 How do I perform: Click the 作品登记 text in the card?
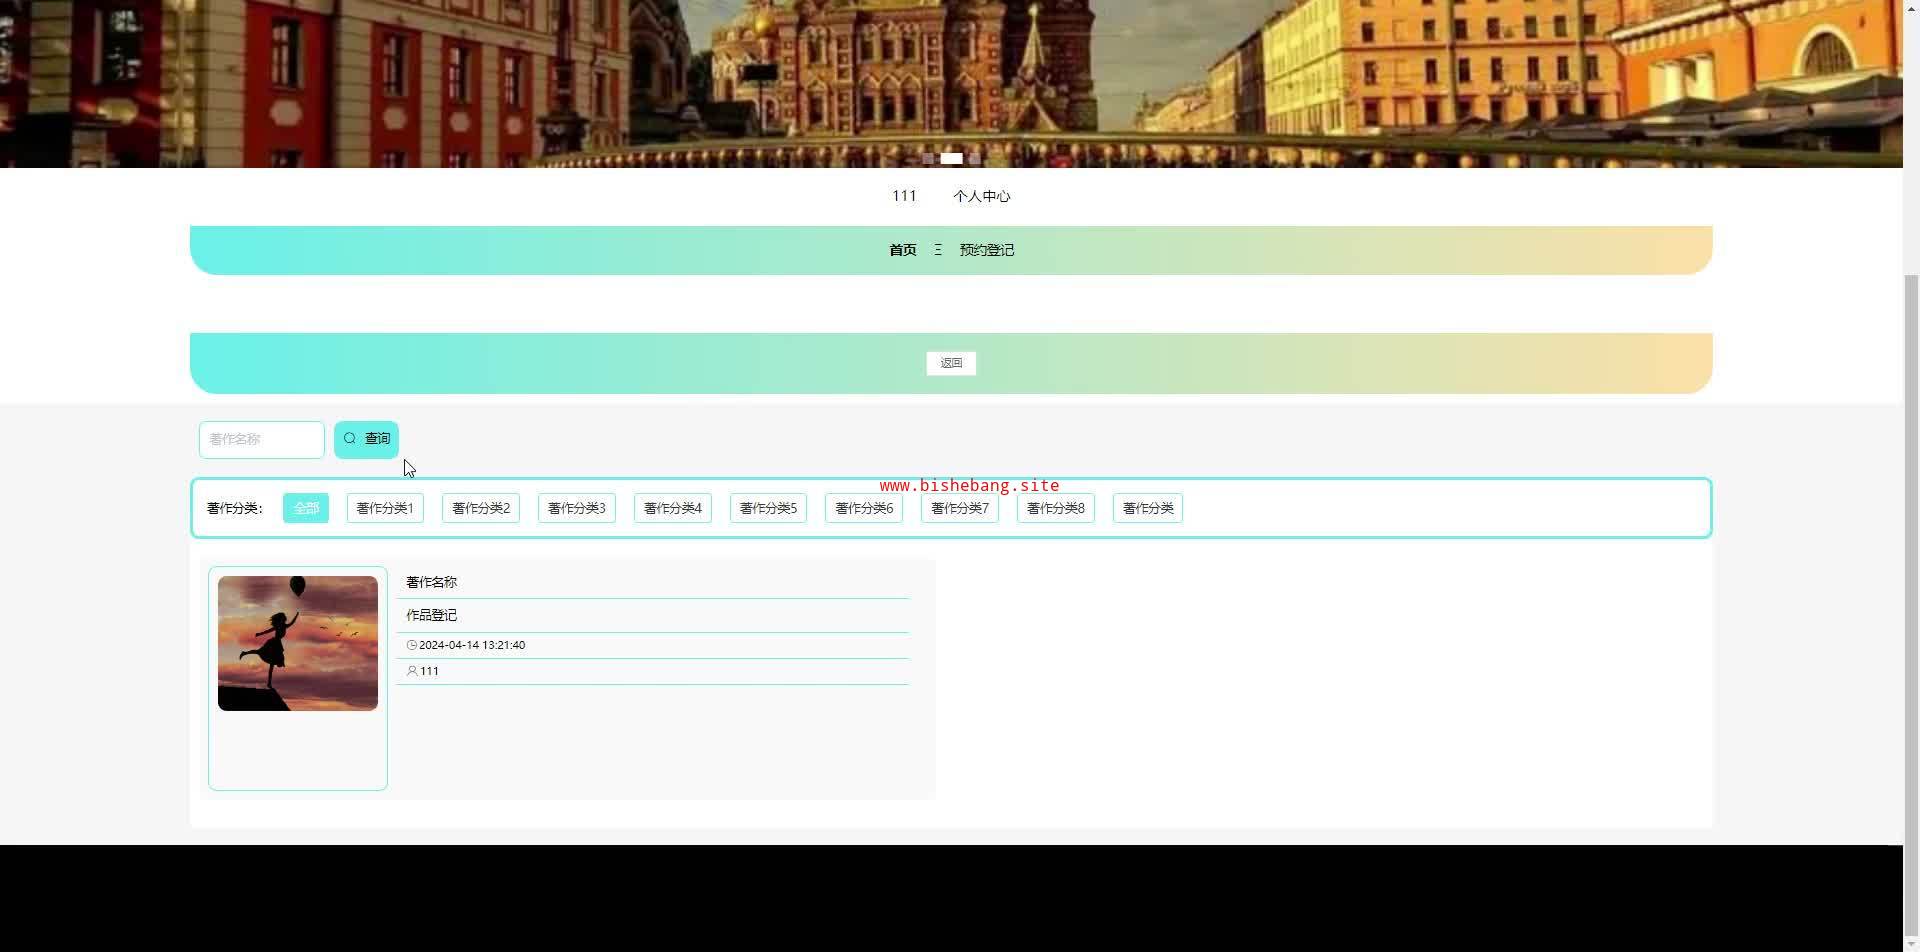tap(431, 615)
